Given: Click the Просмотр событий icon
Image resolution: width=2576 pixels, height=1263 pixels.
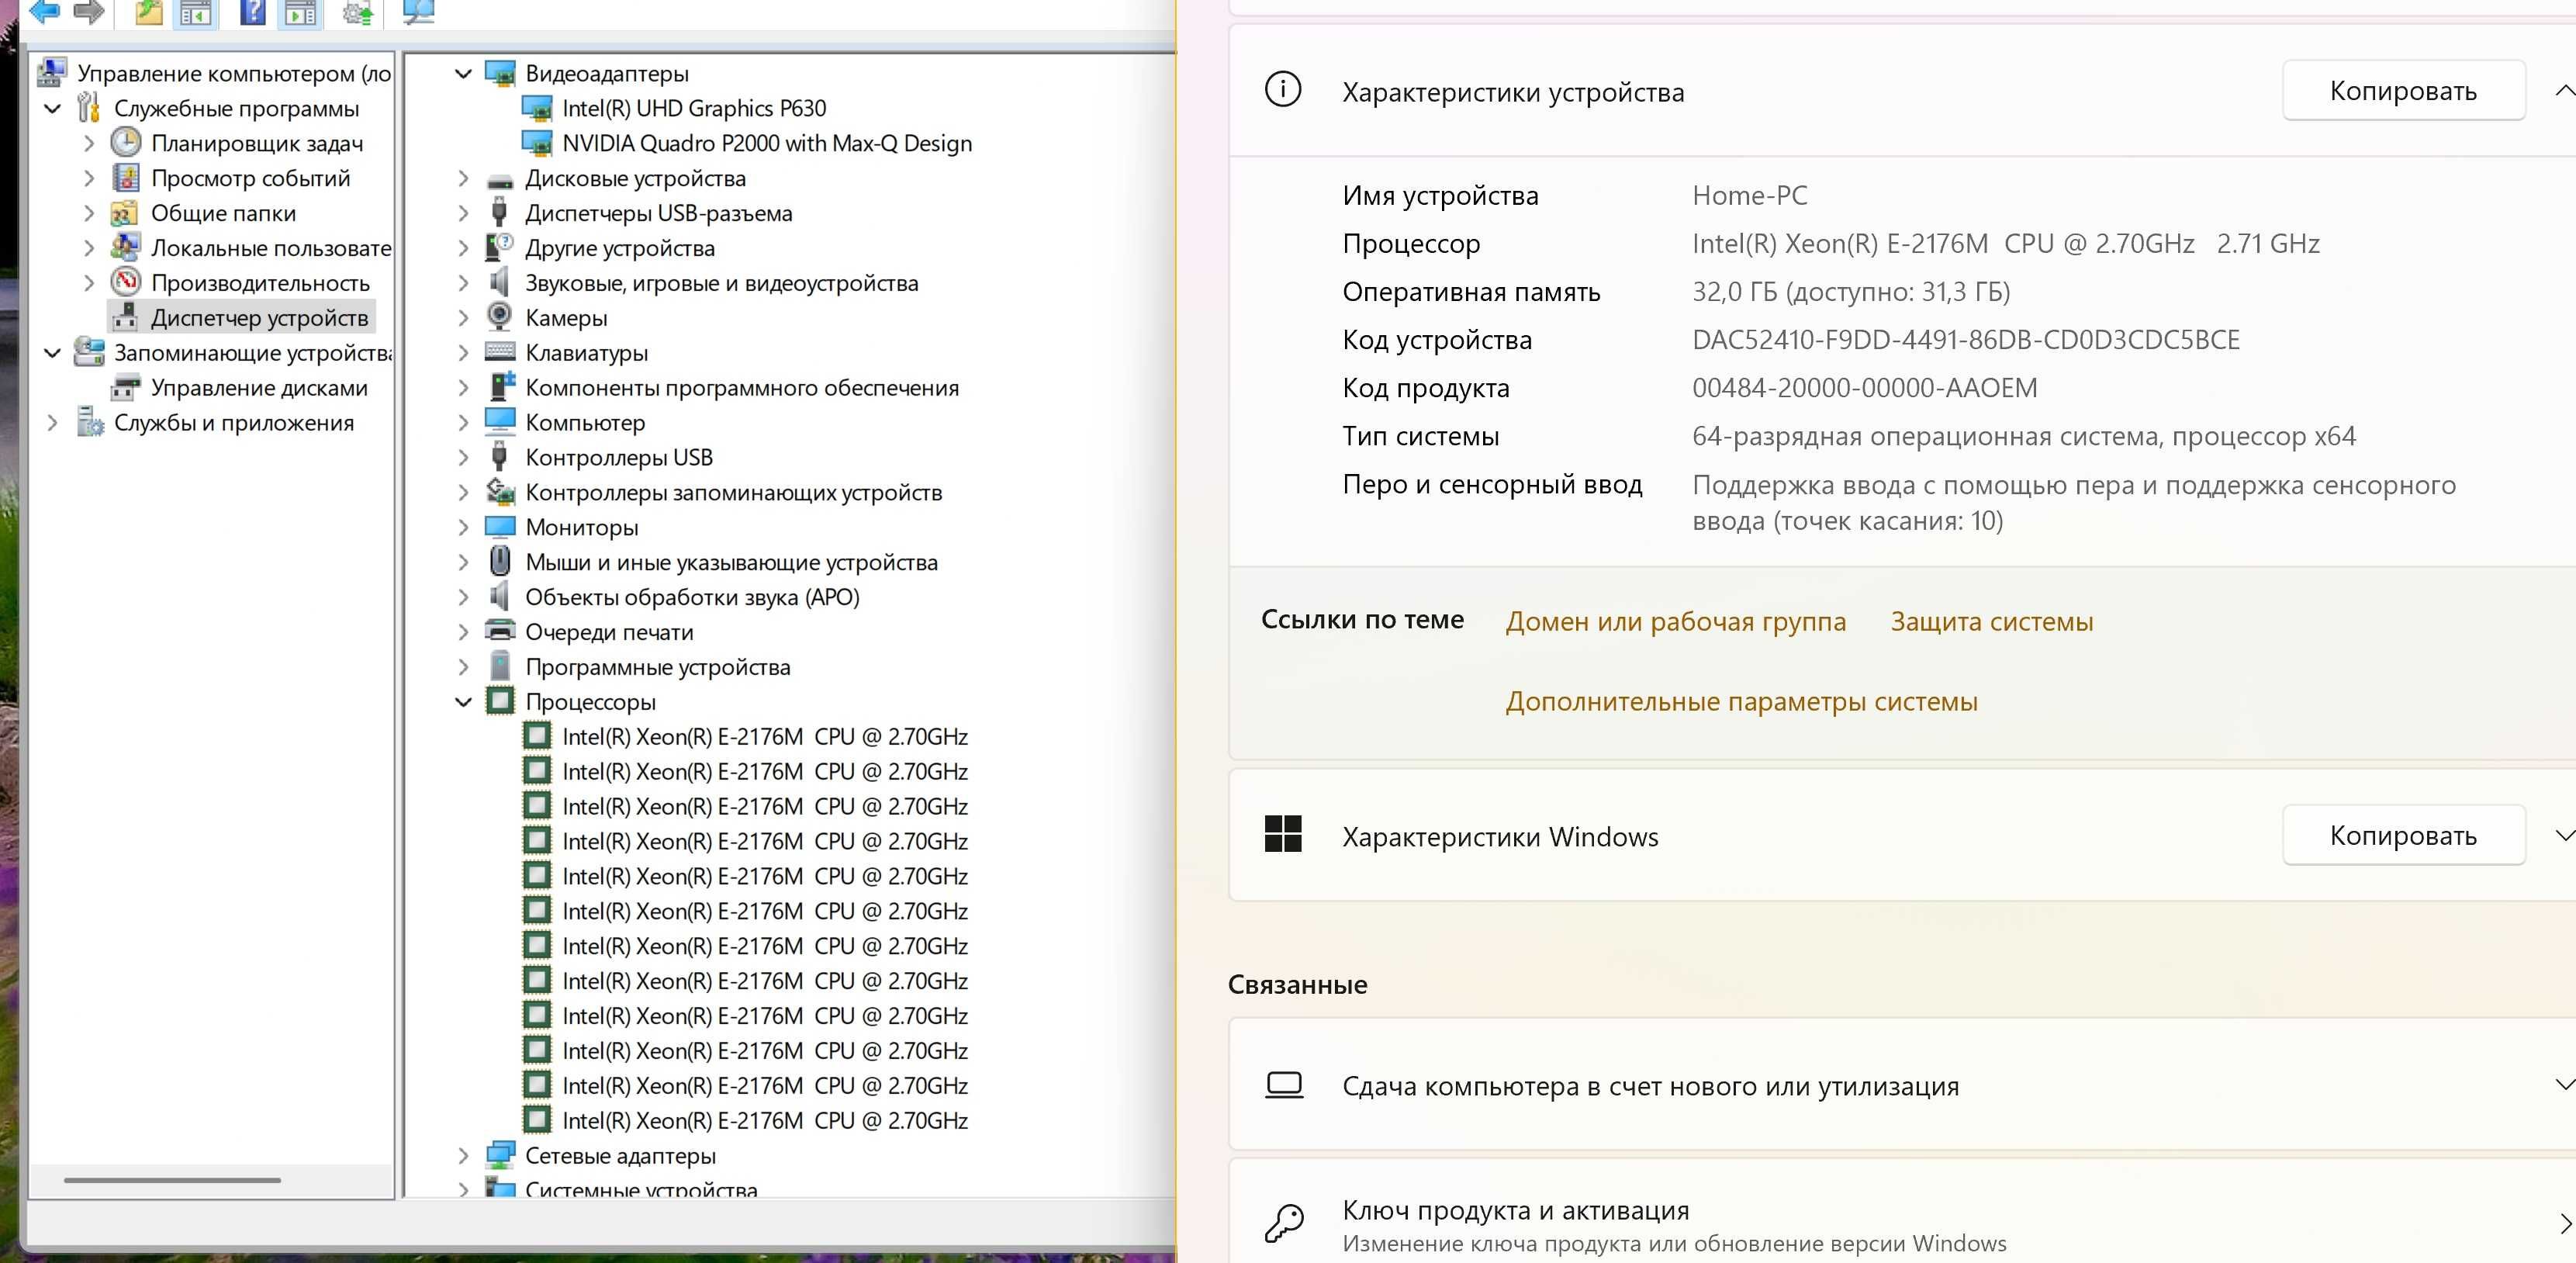Looking at the screenshot, I should pos(126,177).
